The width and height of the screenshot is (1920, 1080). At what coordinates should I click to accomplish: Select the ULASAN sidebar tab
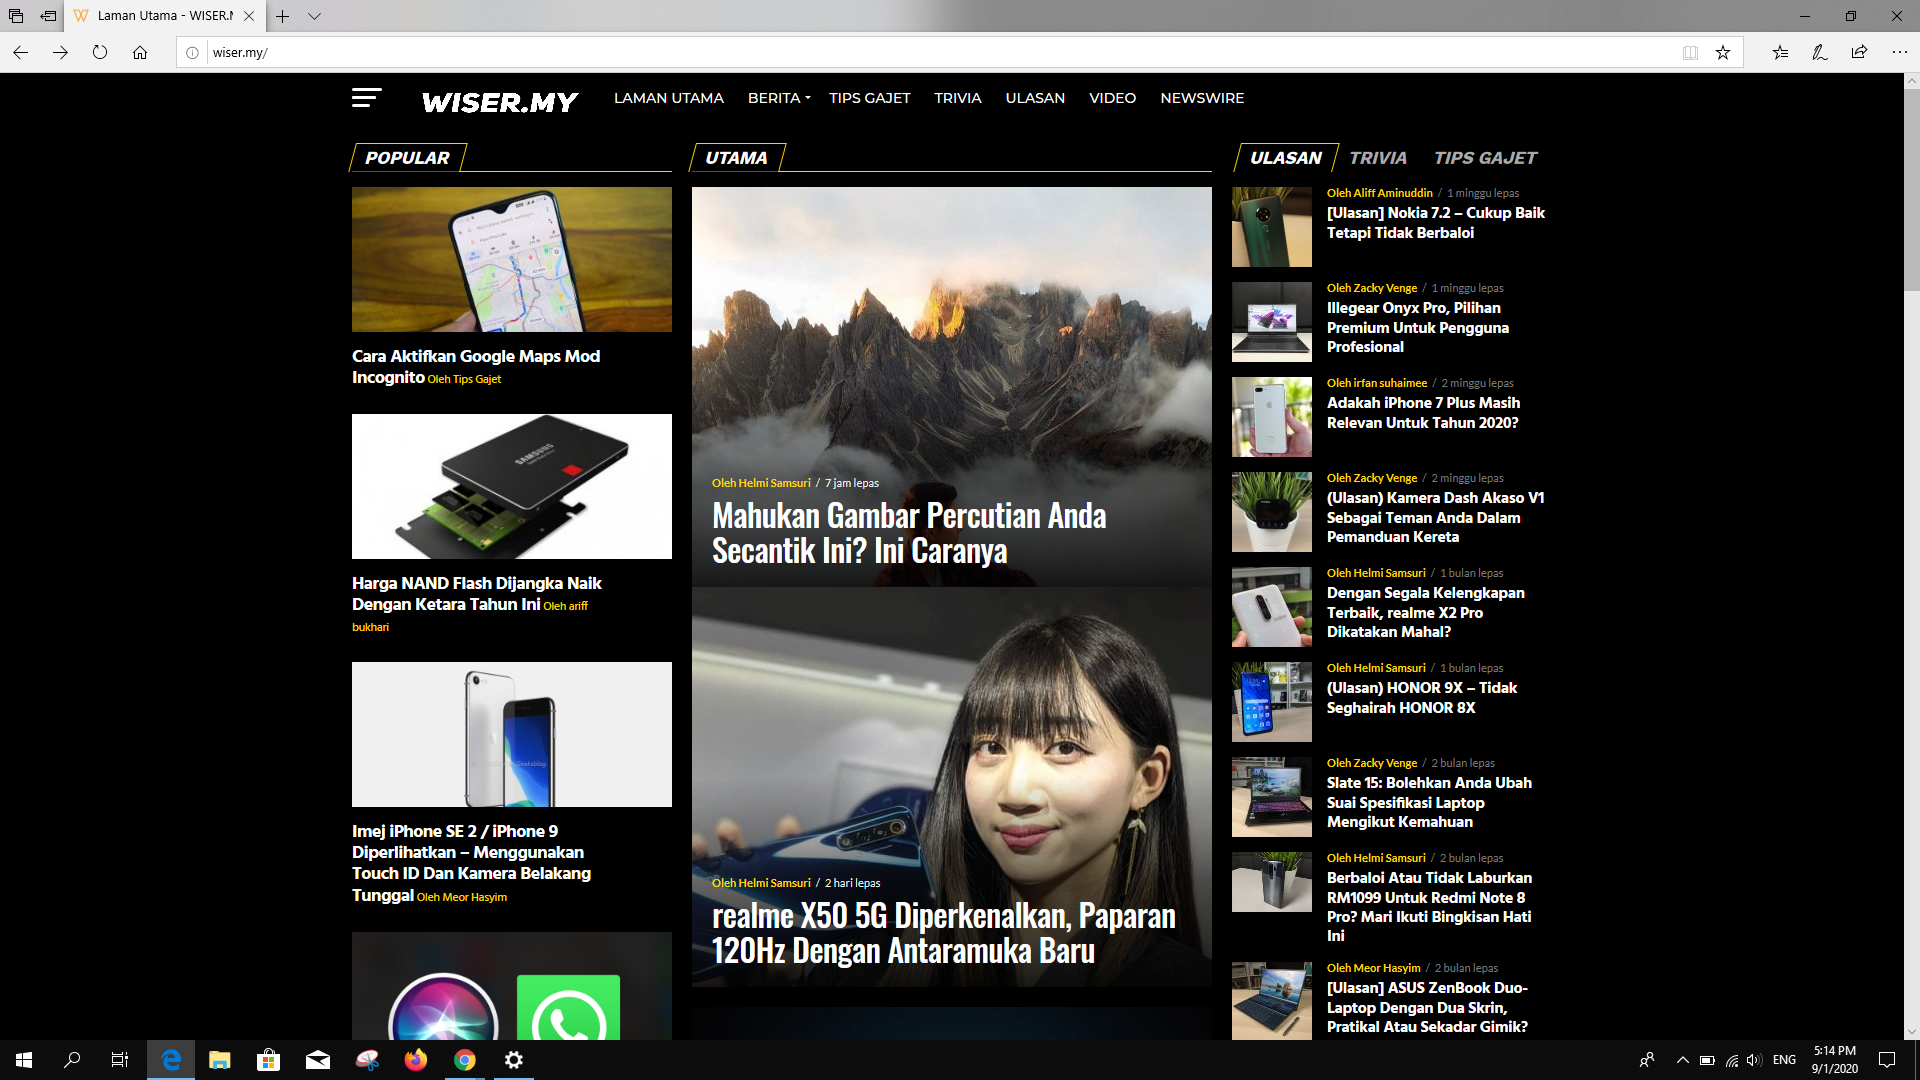click(x=1286, y=158)
